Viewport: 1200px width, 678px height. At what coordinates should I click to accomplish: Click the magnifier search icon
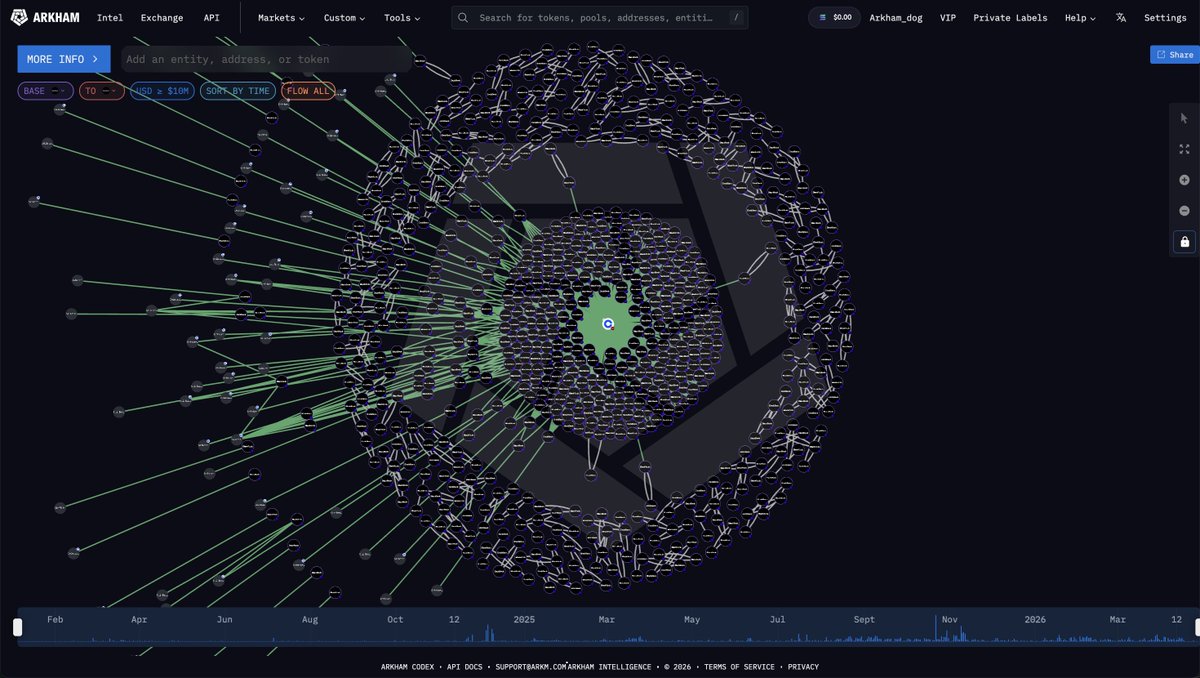pos(465,18)
